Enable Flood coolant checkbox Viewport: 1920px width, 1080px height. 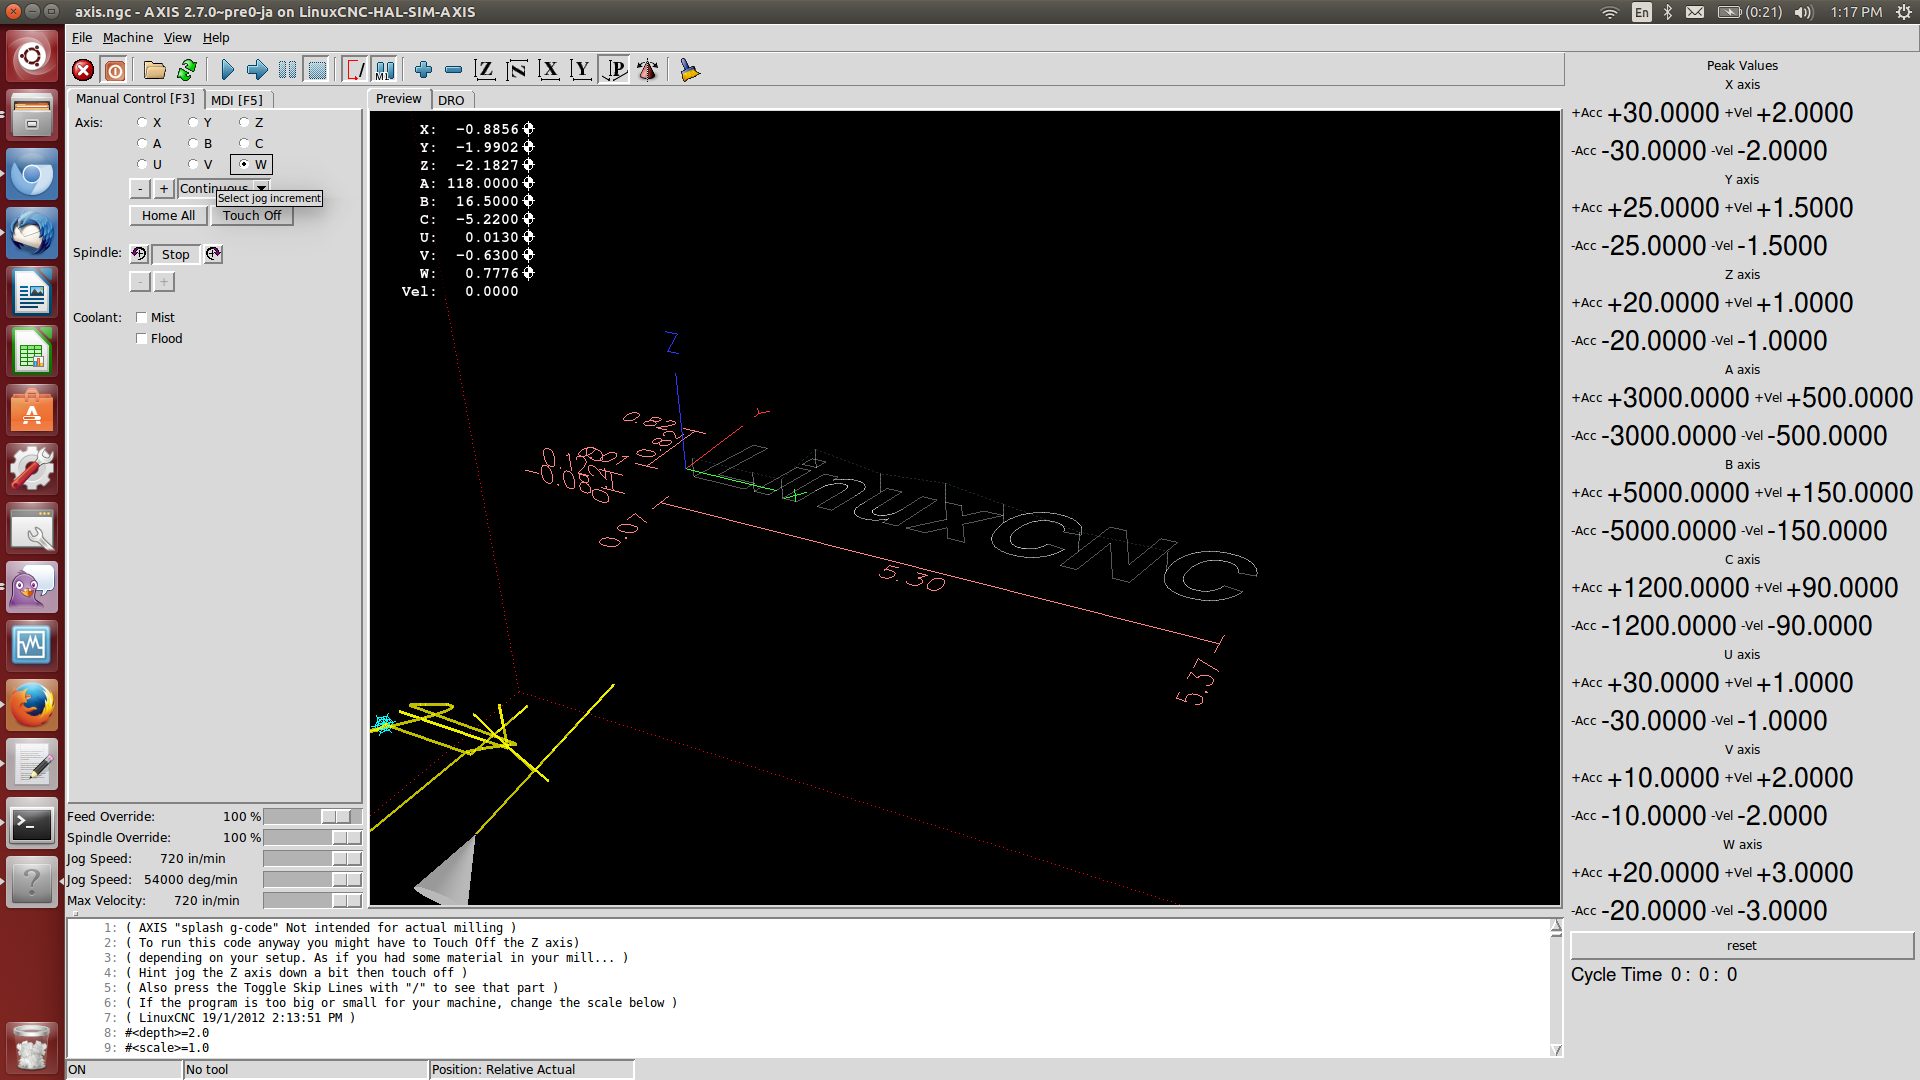(x=142, y=338)
